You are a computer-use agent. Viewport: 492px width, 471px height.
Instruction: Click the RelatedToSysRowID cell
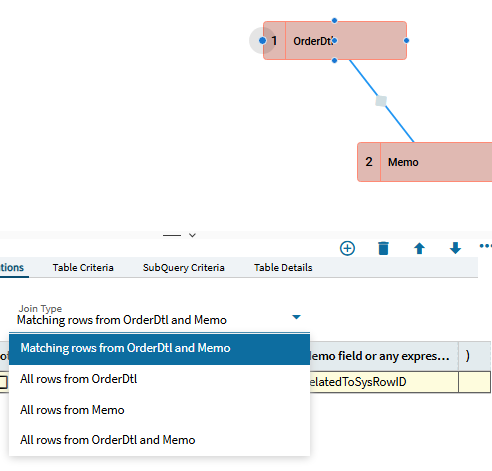pyautogui.click(x=384, y=382)
